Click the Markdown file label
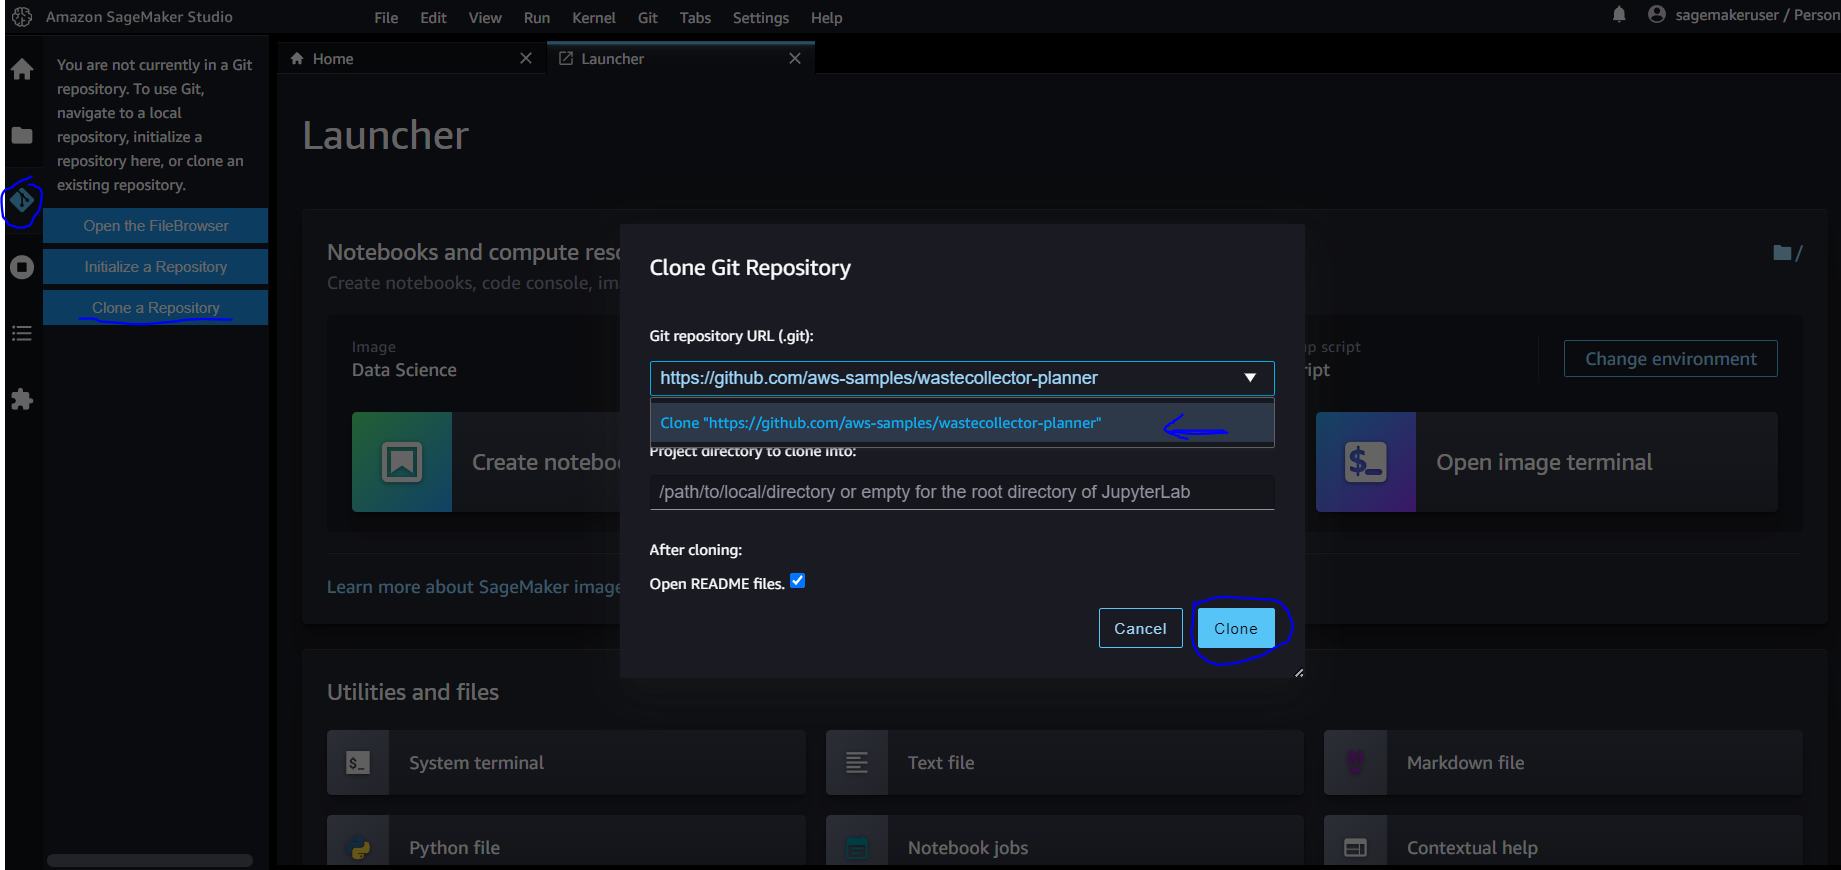 point(1466,763)
